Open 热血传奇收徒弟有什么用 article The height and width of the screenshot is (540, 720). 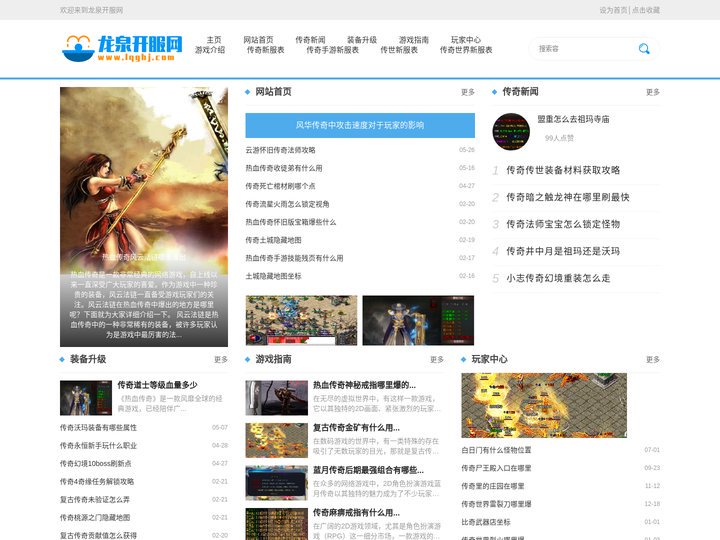(x=284, y=168)
